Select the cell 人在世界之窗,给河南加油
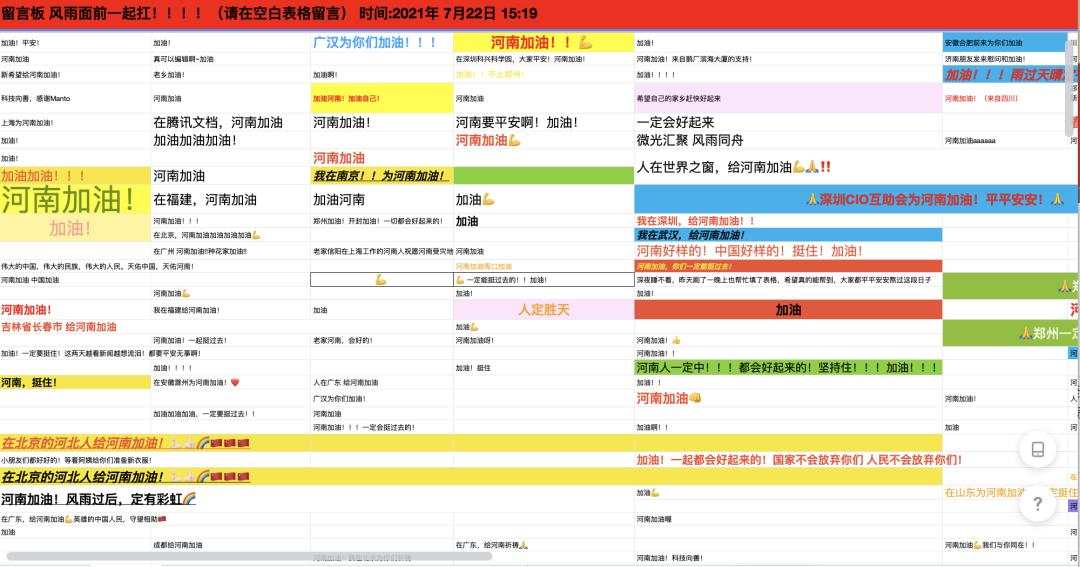The width and height of the screenshot is (1080, 567). point(788,167)
